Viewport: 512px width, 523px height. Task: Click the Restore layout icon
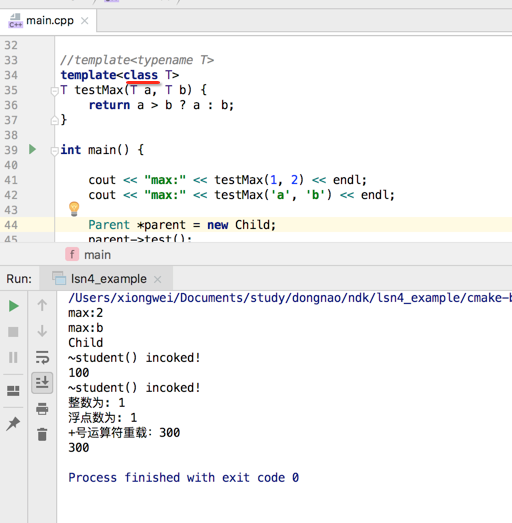coord(13,391)
